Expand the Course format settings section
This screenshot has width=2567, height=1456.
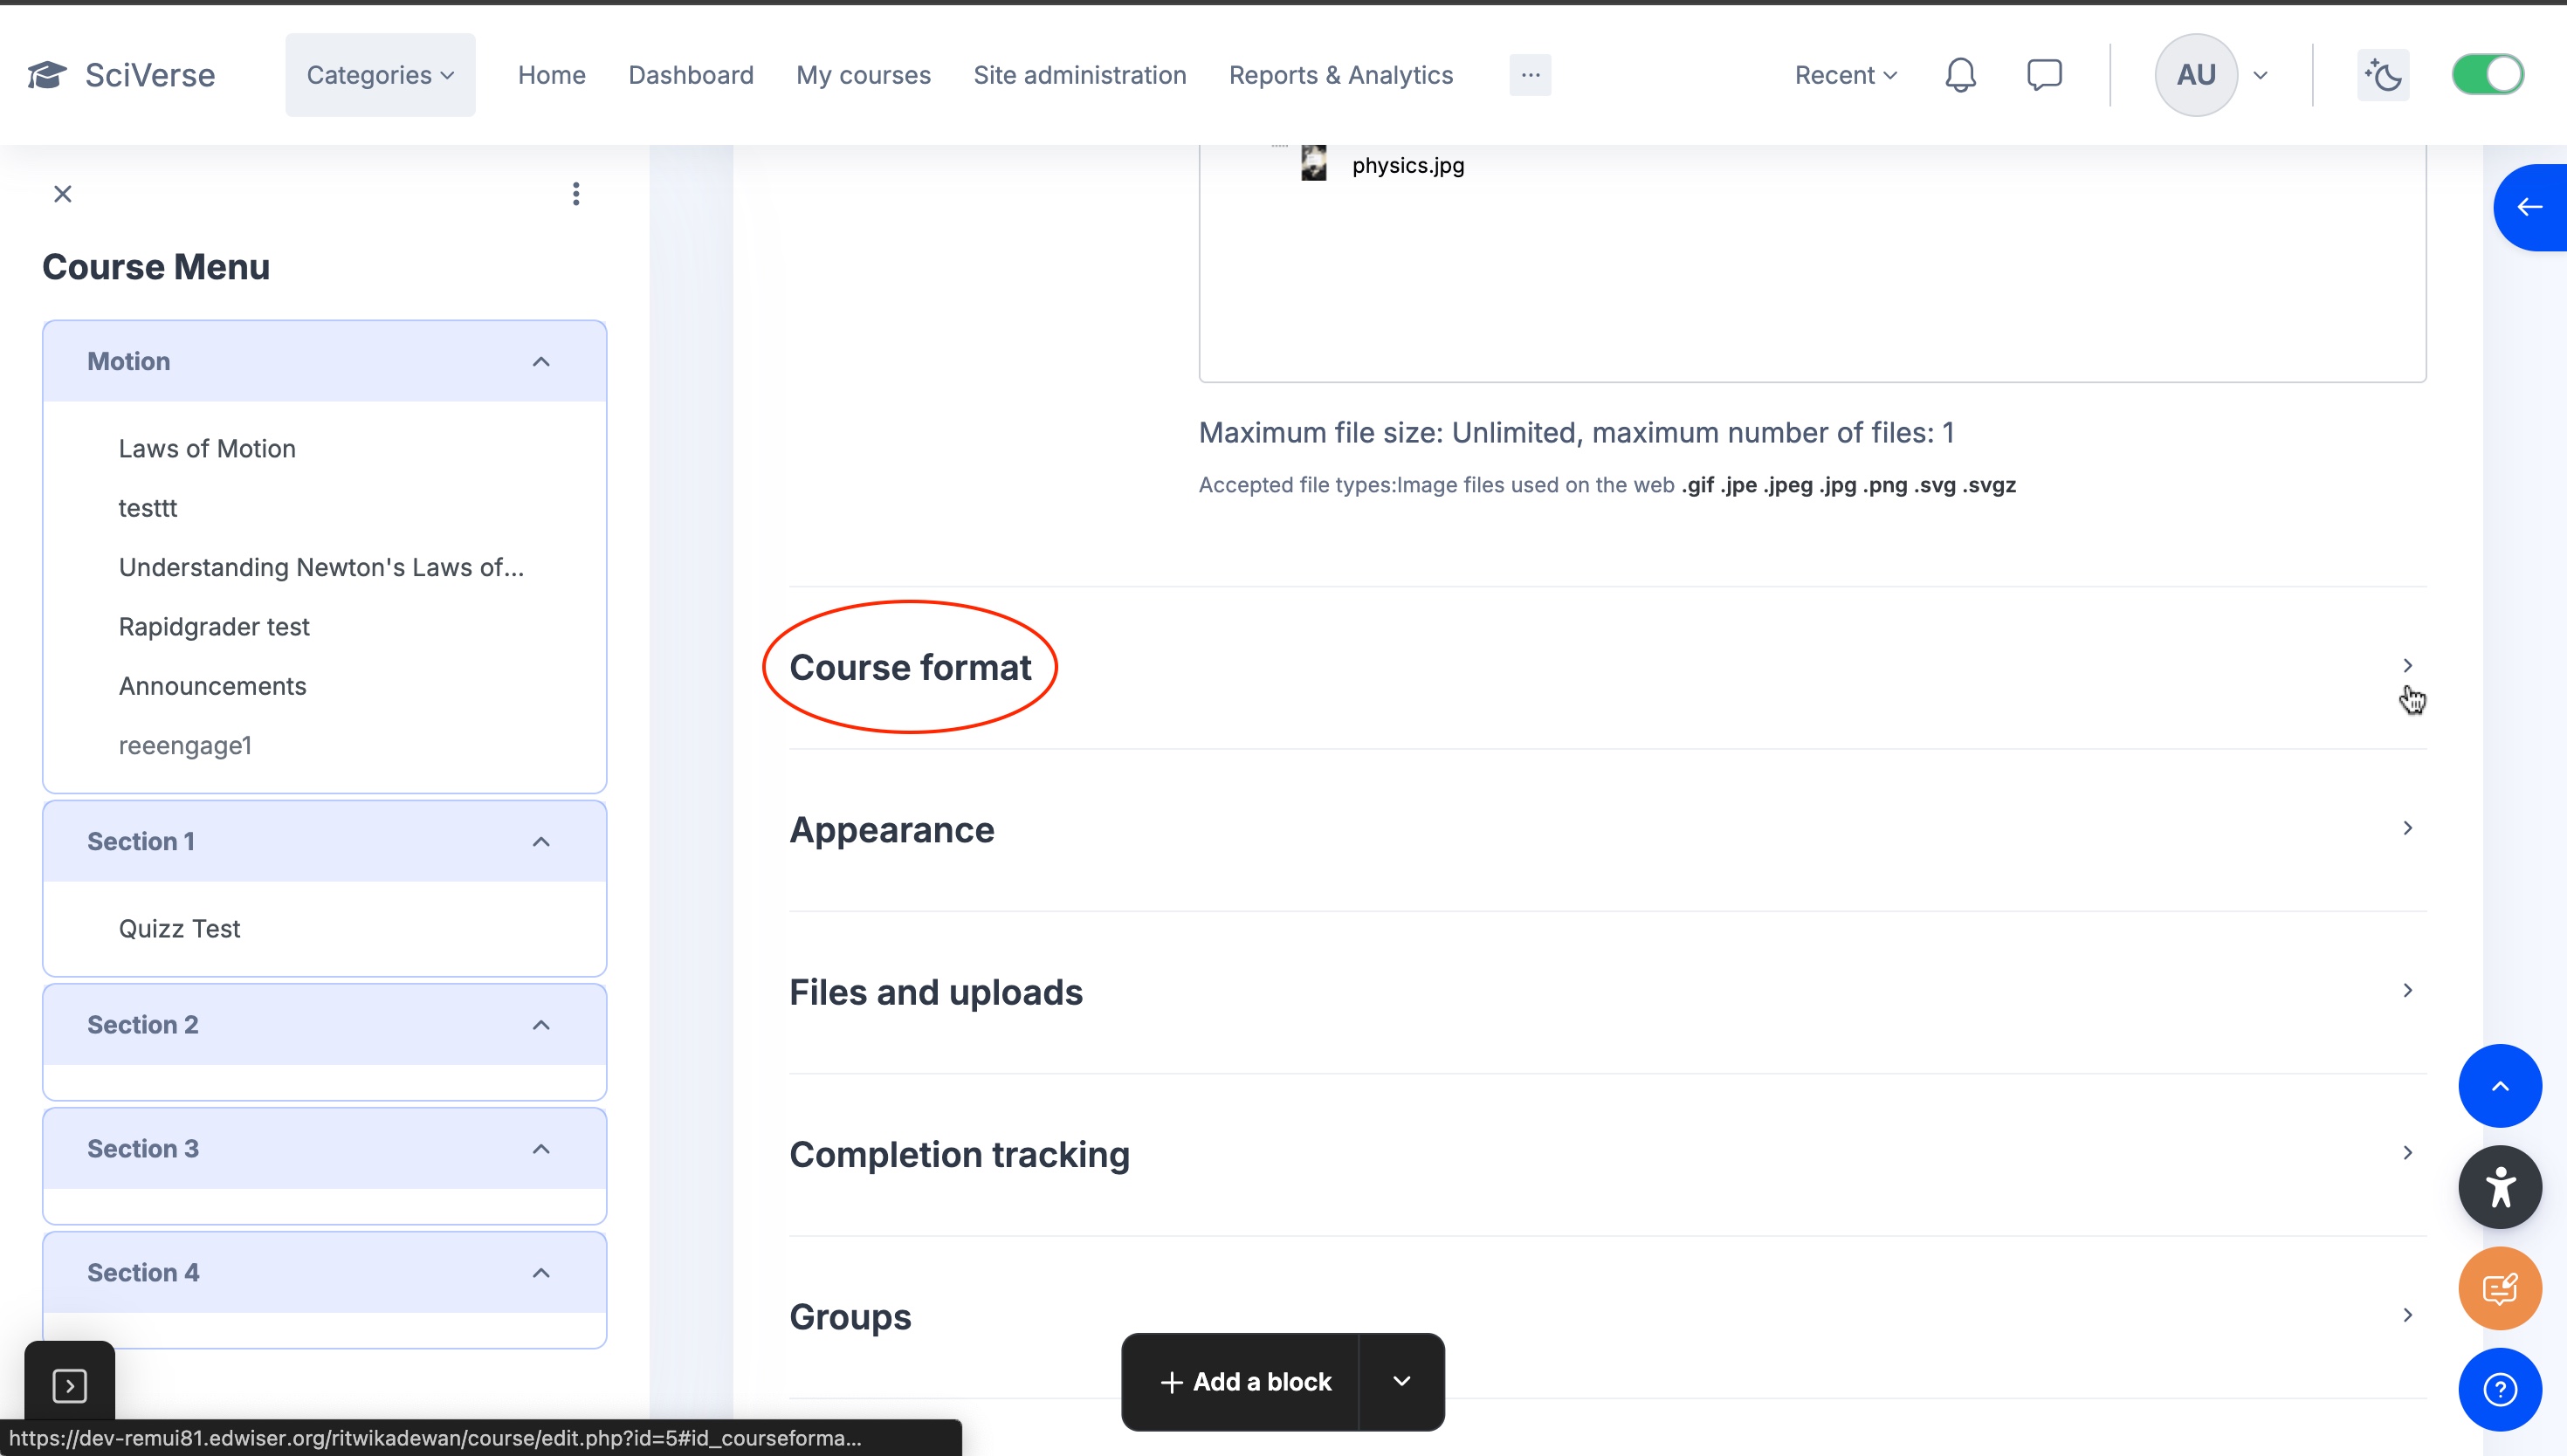click(x=911, y=667)
